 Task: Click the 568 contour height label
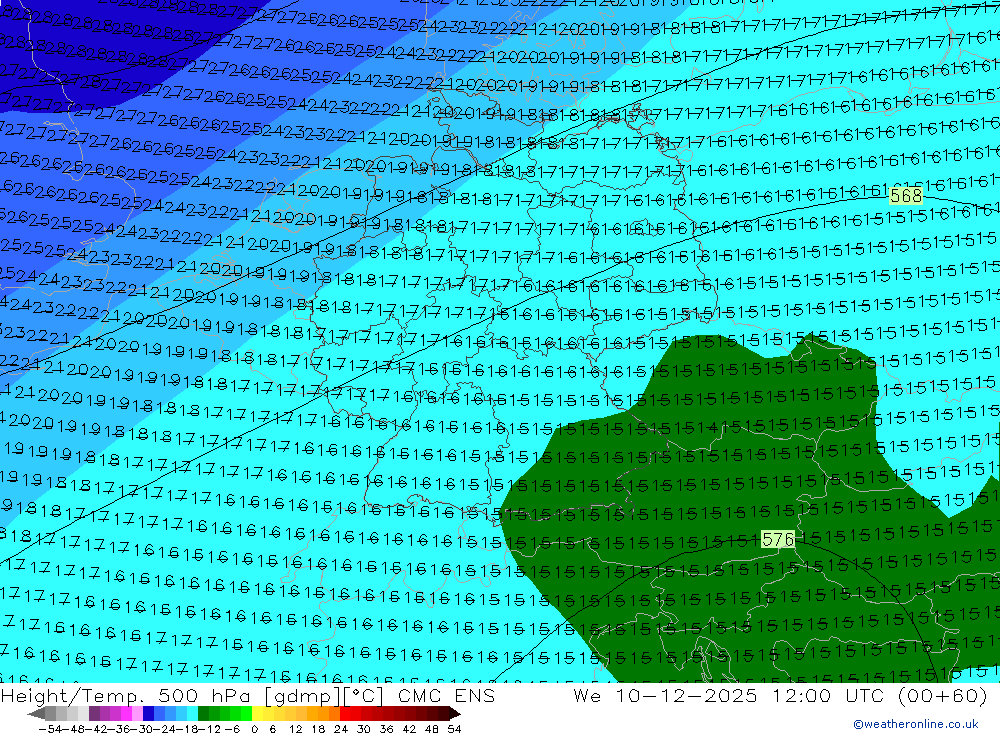pyautogui.click(x=906, y=196)
